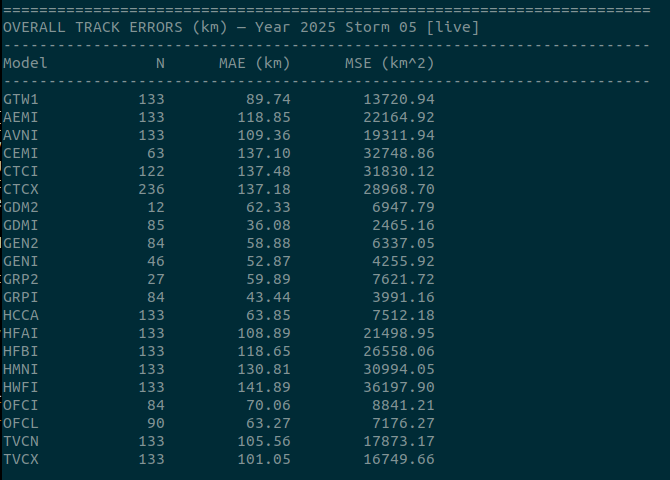Image resolution: width=670 pixels, height=480 pixels.
Task: Click the model name 'OFCL'
Action: pos(21,423)
